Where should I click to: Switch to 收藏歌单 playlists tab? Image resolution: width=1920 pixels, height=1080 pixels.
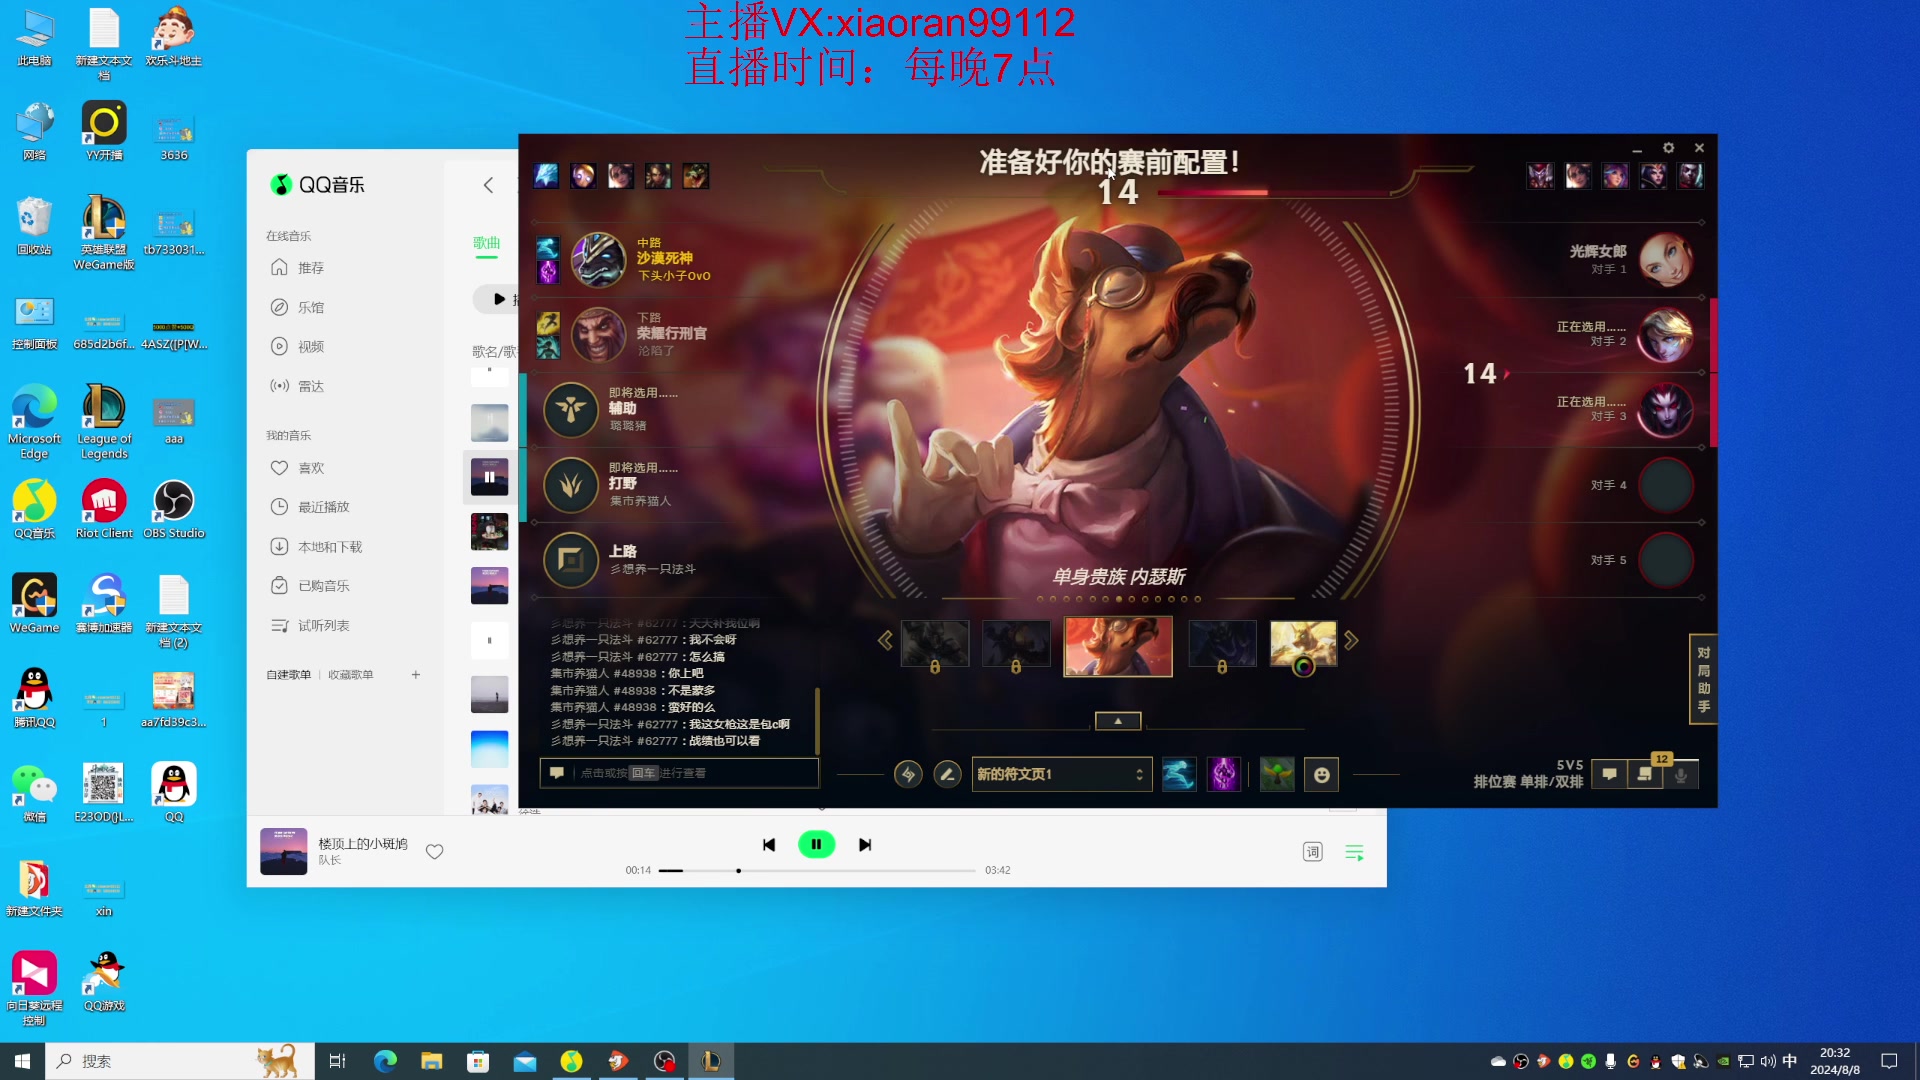pyautogui.click(x=350, y=675)
